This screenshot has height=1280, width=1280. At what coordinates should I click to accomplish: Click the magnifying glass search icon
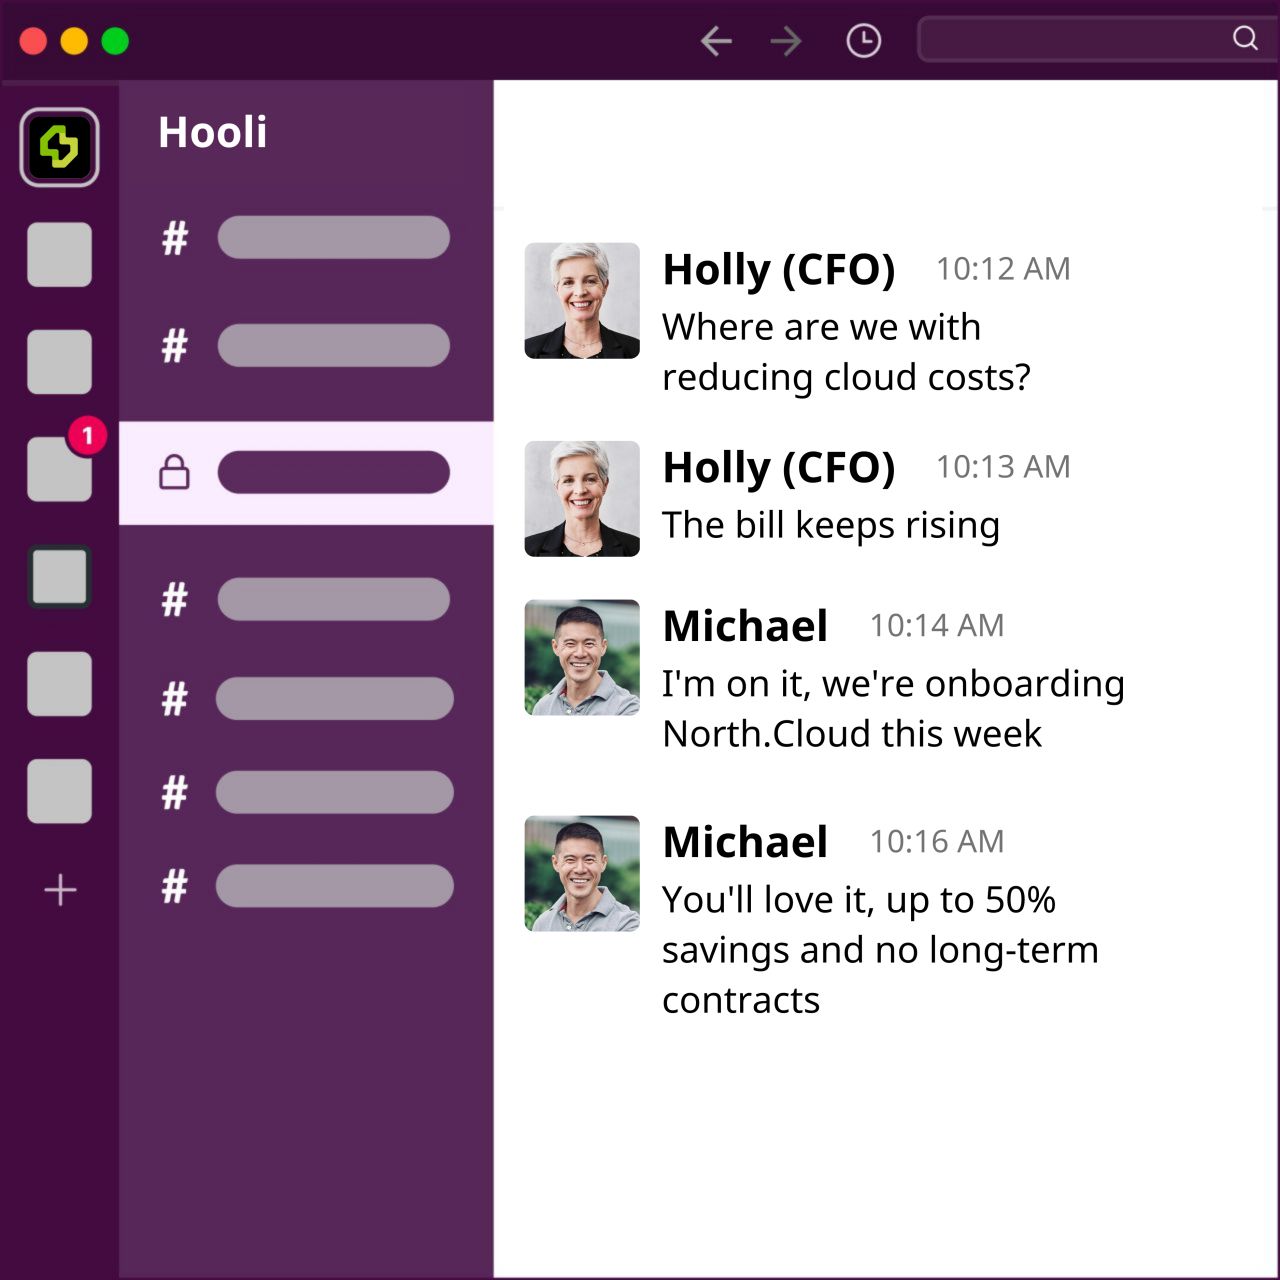1245,38
